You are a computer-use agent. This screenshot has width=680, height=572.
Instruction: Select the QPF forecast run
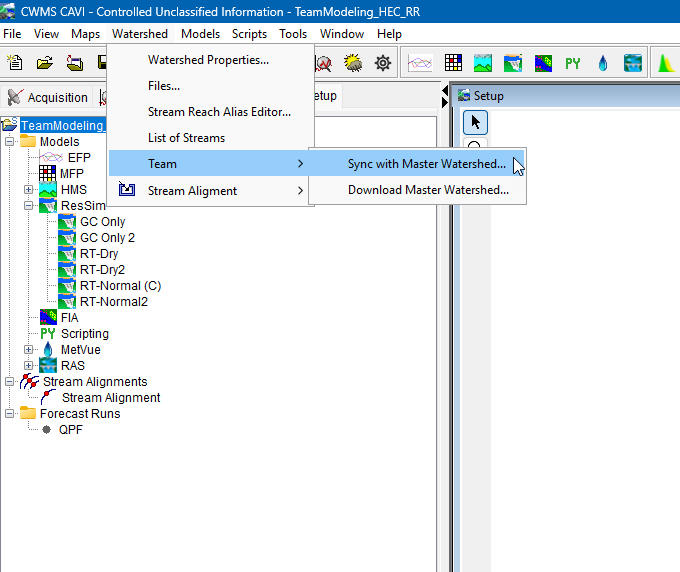pyautogui.click(x=70, y=430)
